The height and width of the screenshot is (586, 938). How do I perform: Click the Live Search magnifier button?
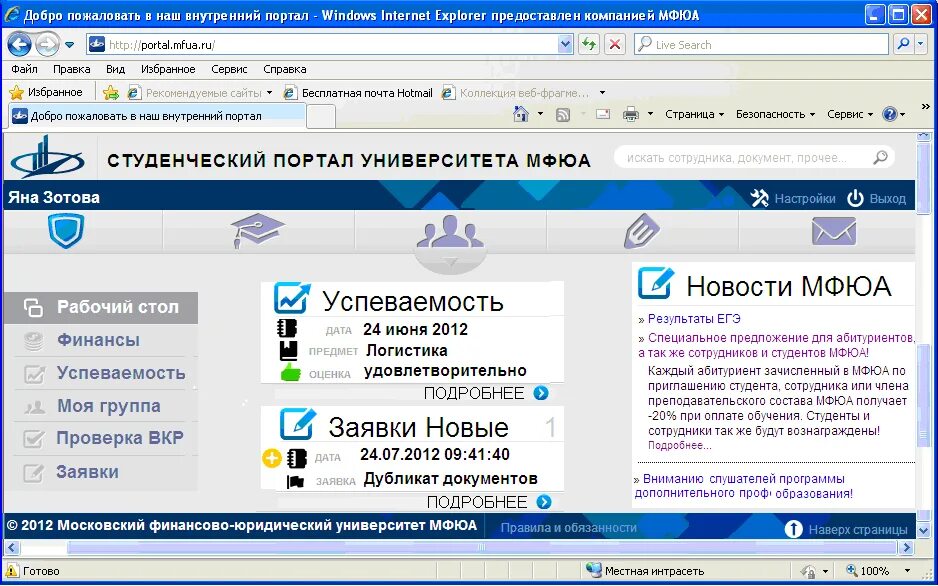(903, 44)
